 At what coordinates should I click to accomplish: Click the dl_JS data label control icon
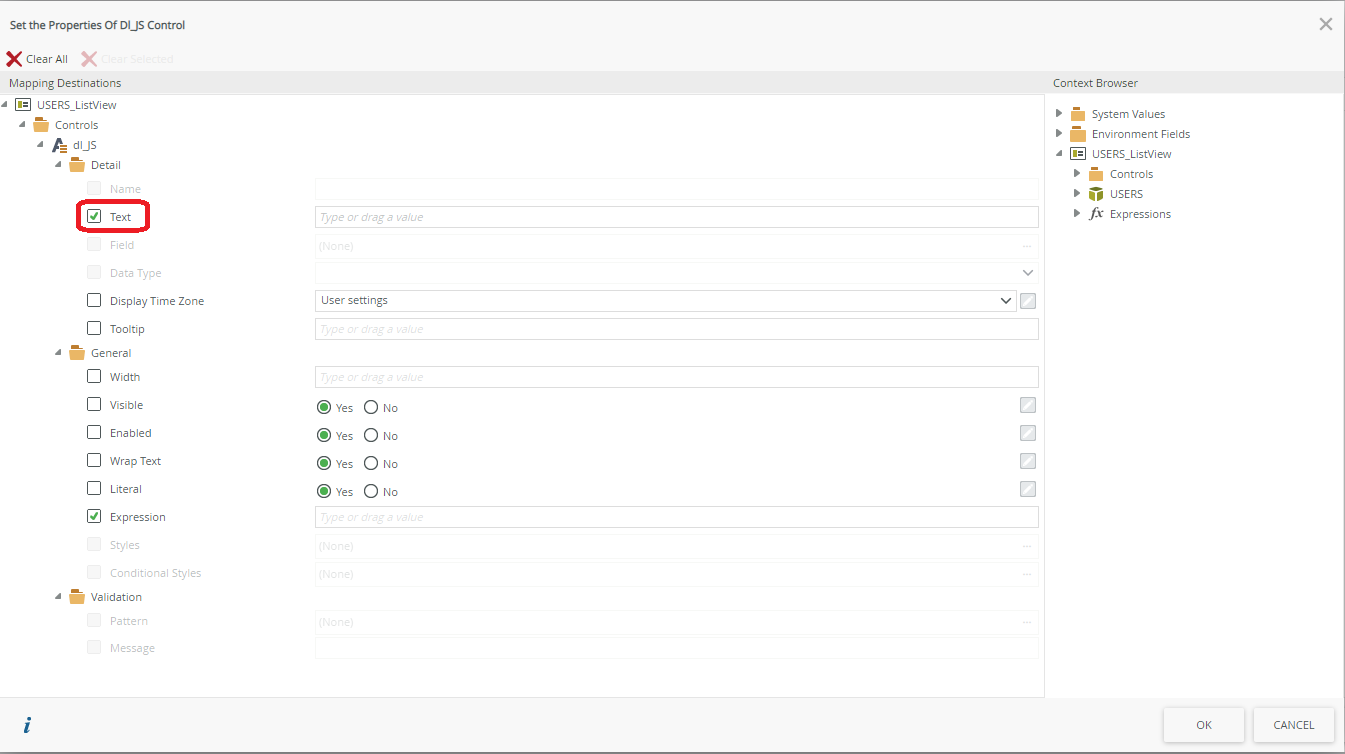click(x=60, y=145)
